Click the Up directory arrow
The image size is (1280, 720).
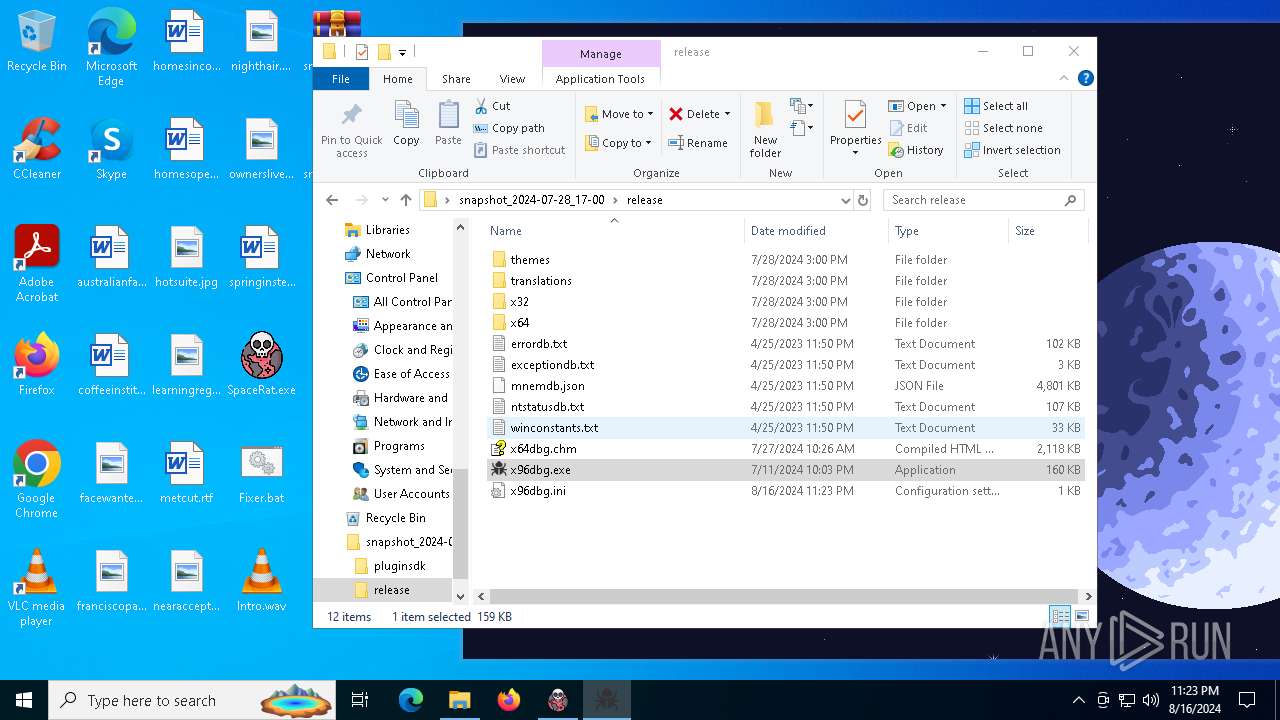tap(406, 200)
